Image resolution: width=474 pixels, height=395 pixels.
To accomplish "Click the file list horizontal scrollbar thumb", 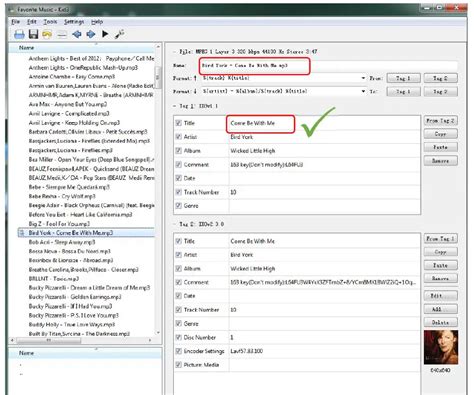I will click(49, 340).
